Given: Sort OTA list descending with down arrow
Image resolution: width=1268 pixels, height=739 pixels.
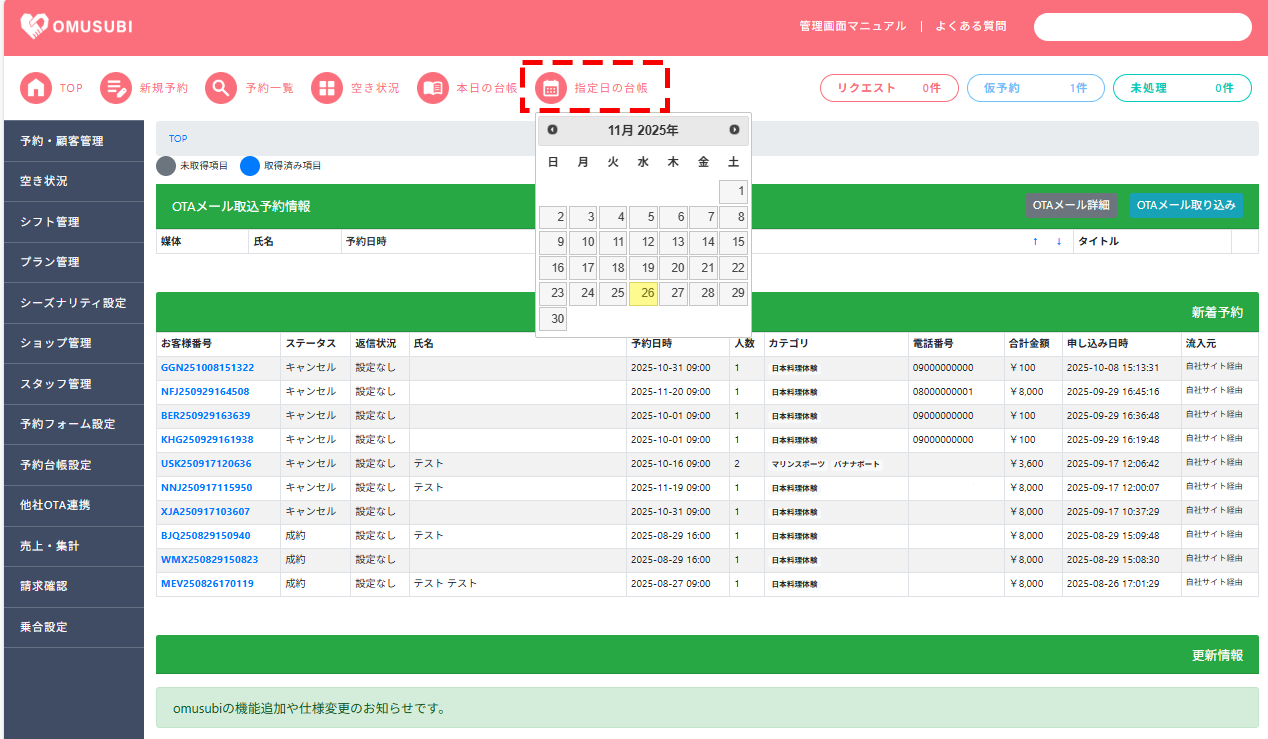Looking at the screenshot, I should [1058, 241].
